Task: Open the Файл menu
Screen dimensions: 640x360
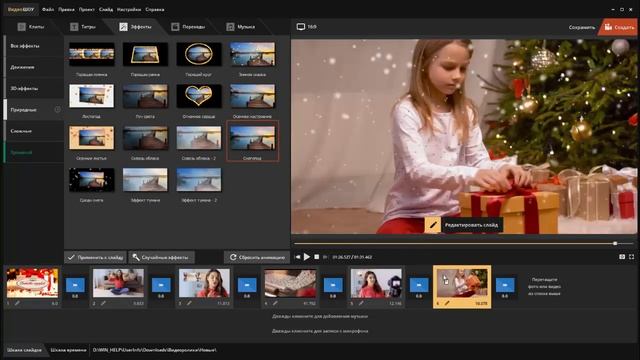Action: point(48,9)
